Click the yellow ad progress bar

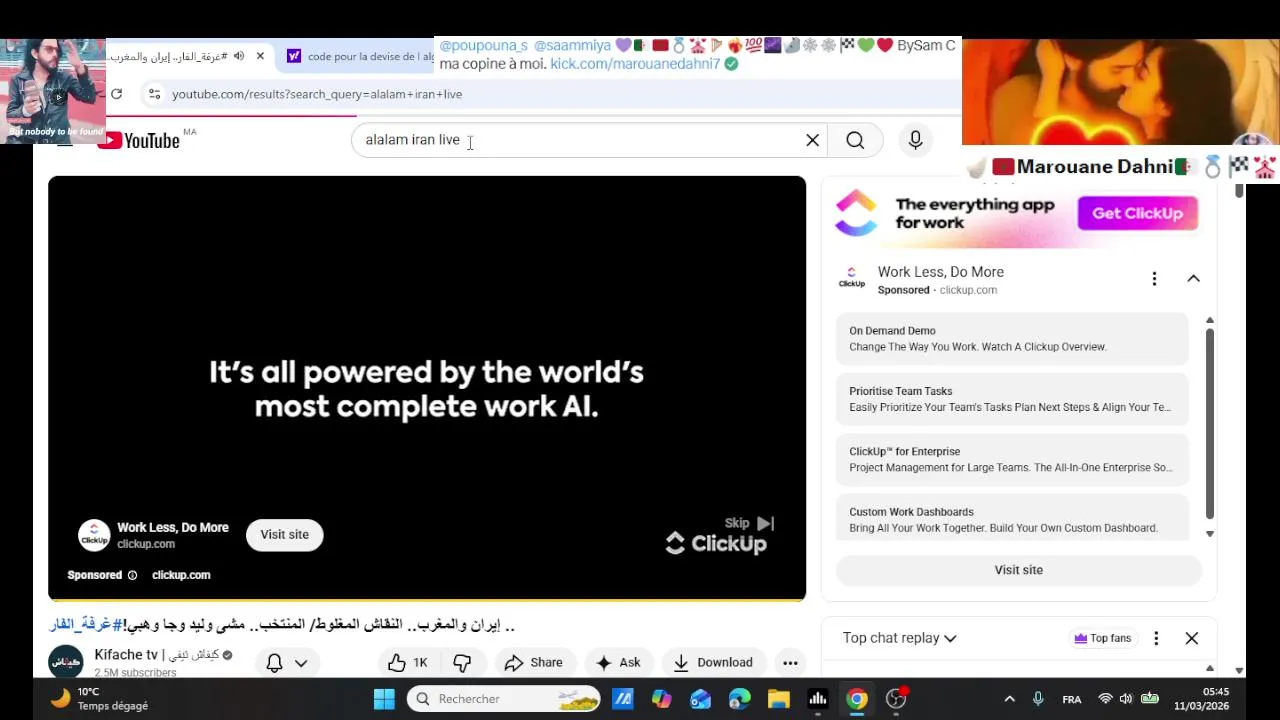[427, 599]
